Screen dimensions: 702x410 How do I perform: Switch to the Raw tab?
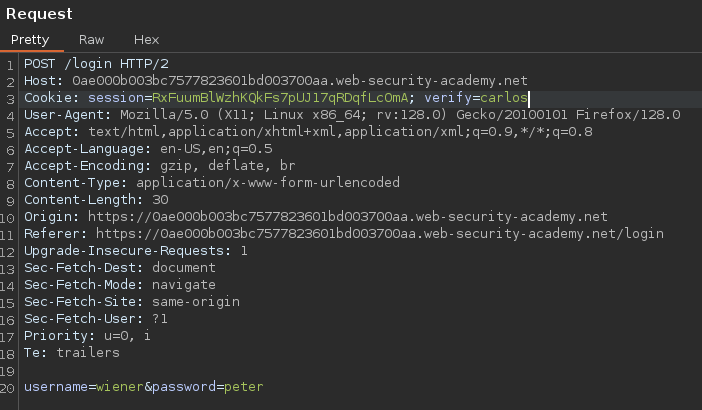click(x=91, y=40)
